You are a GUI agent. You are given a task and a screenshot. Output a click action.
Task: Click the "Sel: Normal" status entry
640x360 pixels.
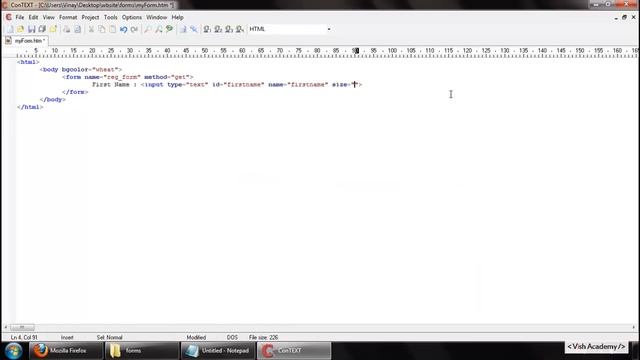[109, 338]
